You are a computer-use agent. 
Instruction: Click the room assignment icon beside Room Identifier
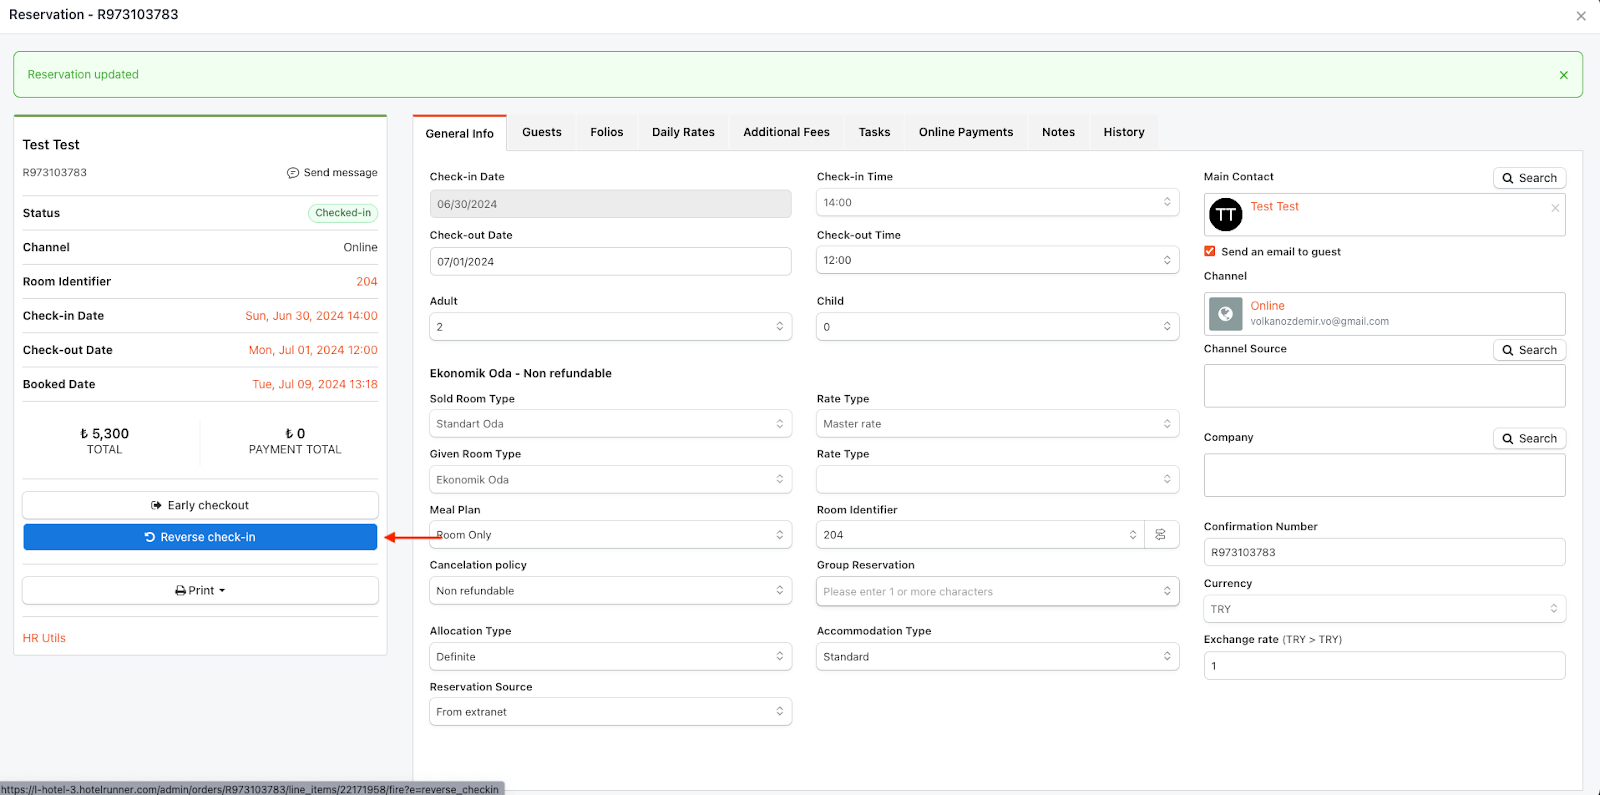click(1160, 535)
